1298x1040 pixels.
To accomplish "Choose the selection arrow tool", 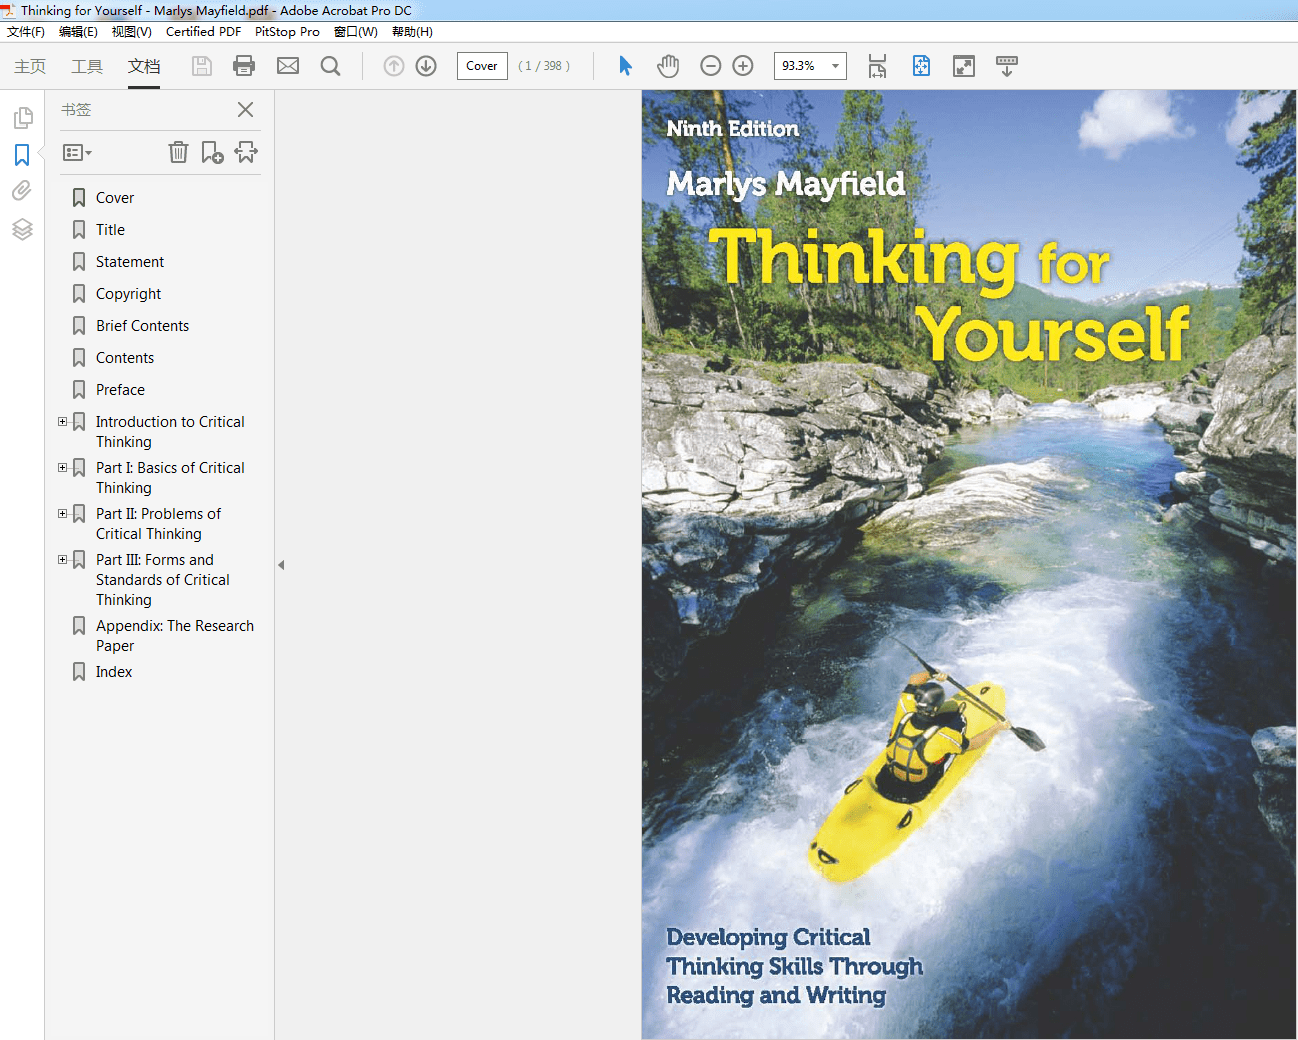I will click(625, 66).
